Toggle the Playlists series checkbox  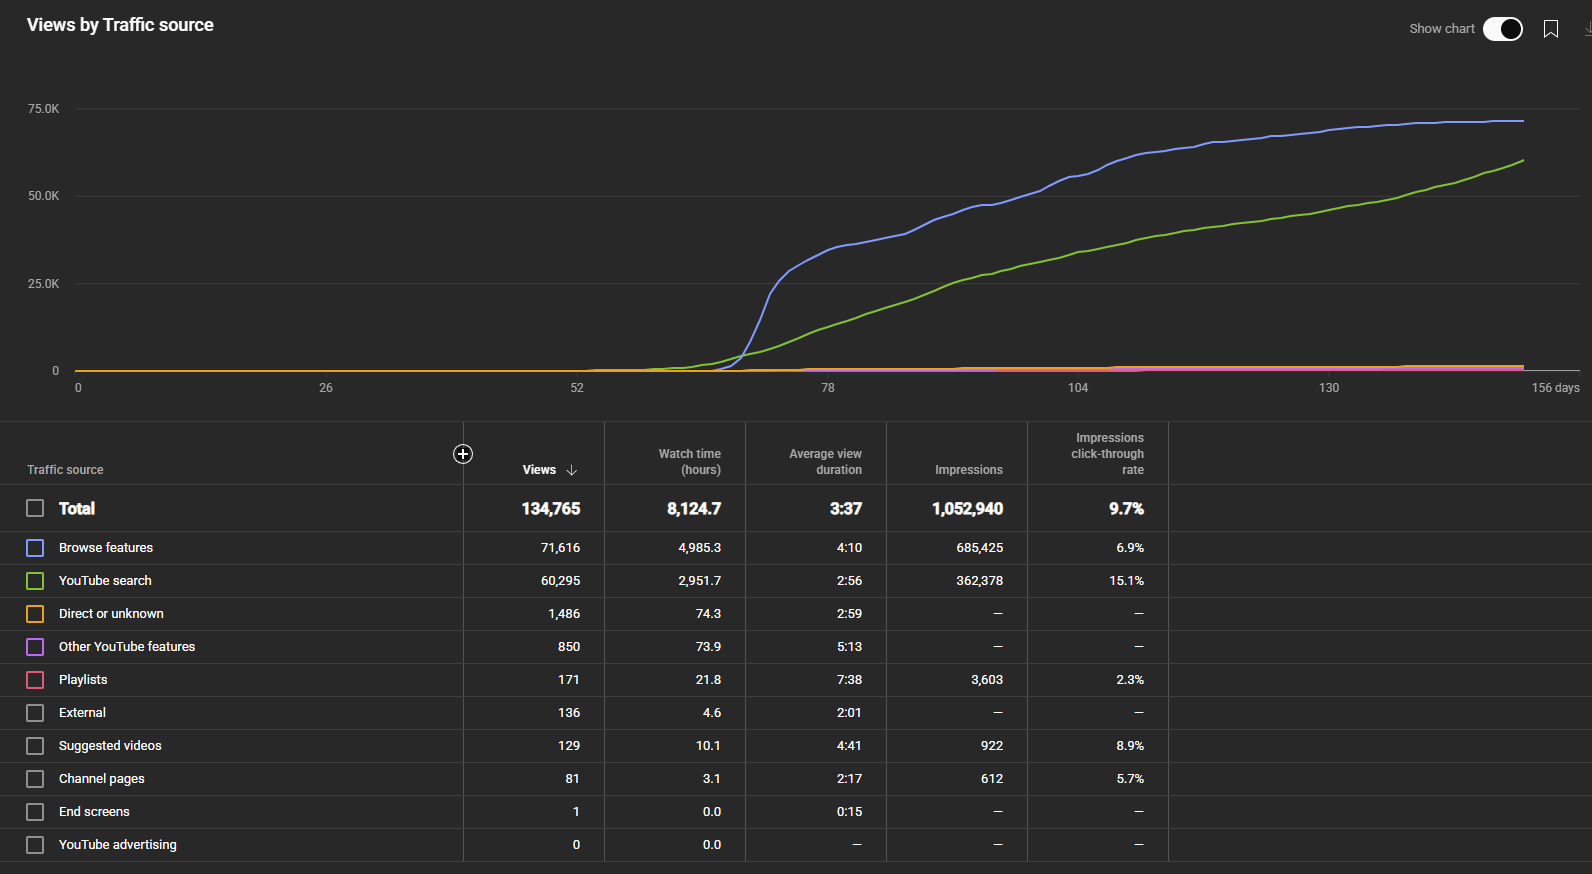click(35, 680)
